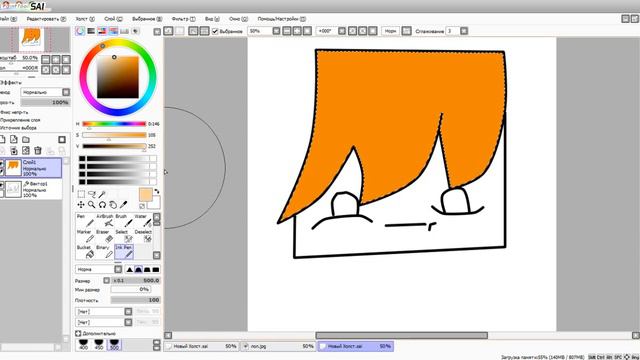Viewport: 640px width, 360px height.
Task: Toggle the RGB slider panel
Action: coord(91,31)
